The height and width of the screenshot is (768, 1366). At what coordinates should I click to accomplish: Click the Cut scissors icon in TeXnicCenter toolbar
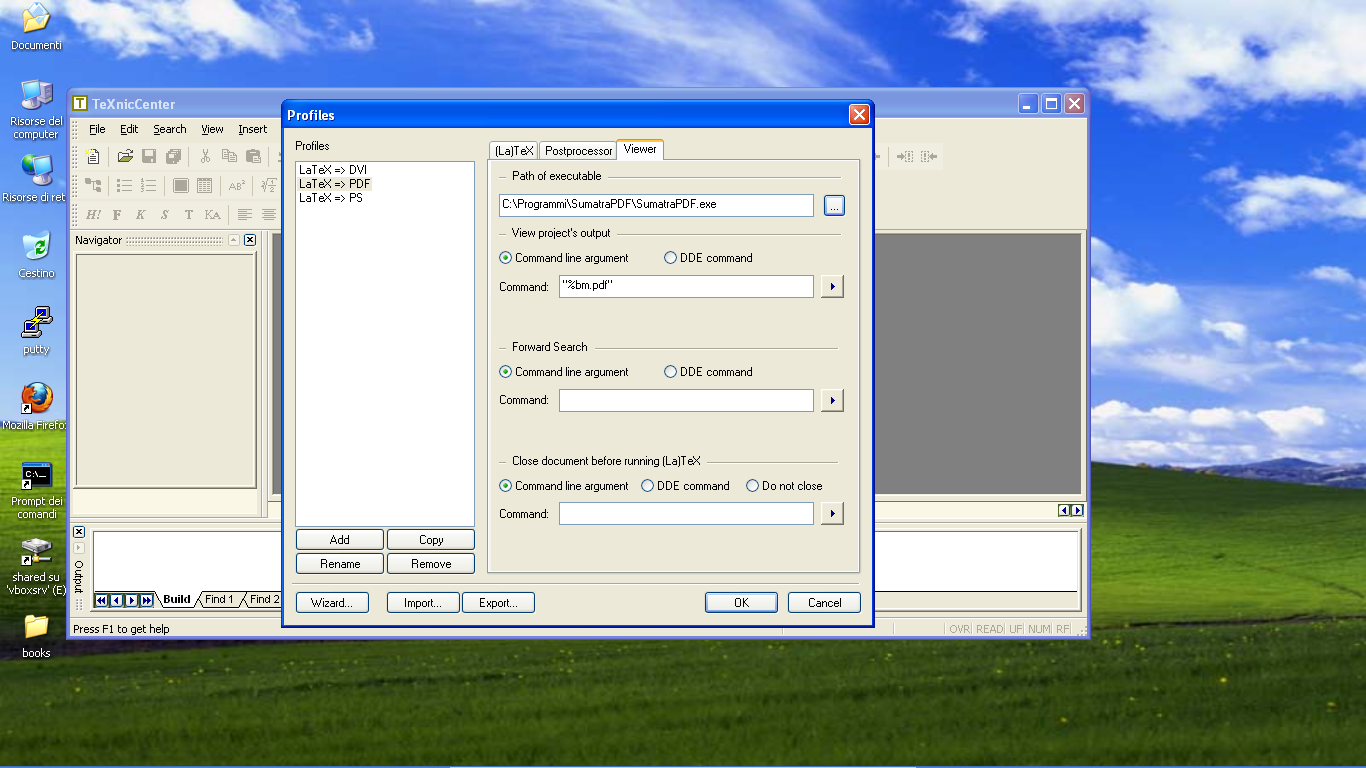click(205, 156)
